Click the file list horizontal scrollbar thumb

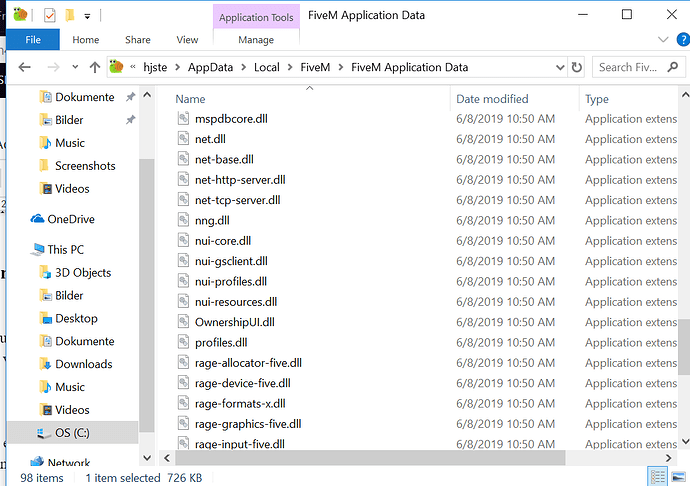(370, 458)
